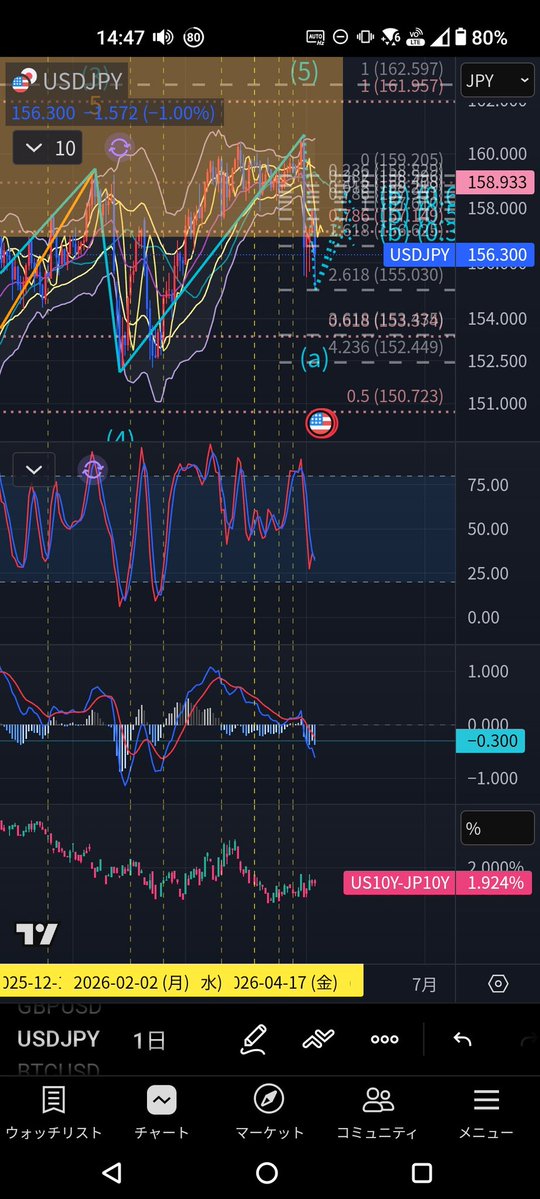Tap the TradingView logo
This screenshot has height=1199, width=540.
[37, 934]
